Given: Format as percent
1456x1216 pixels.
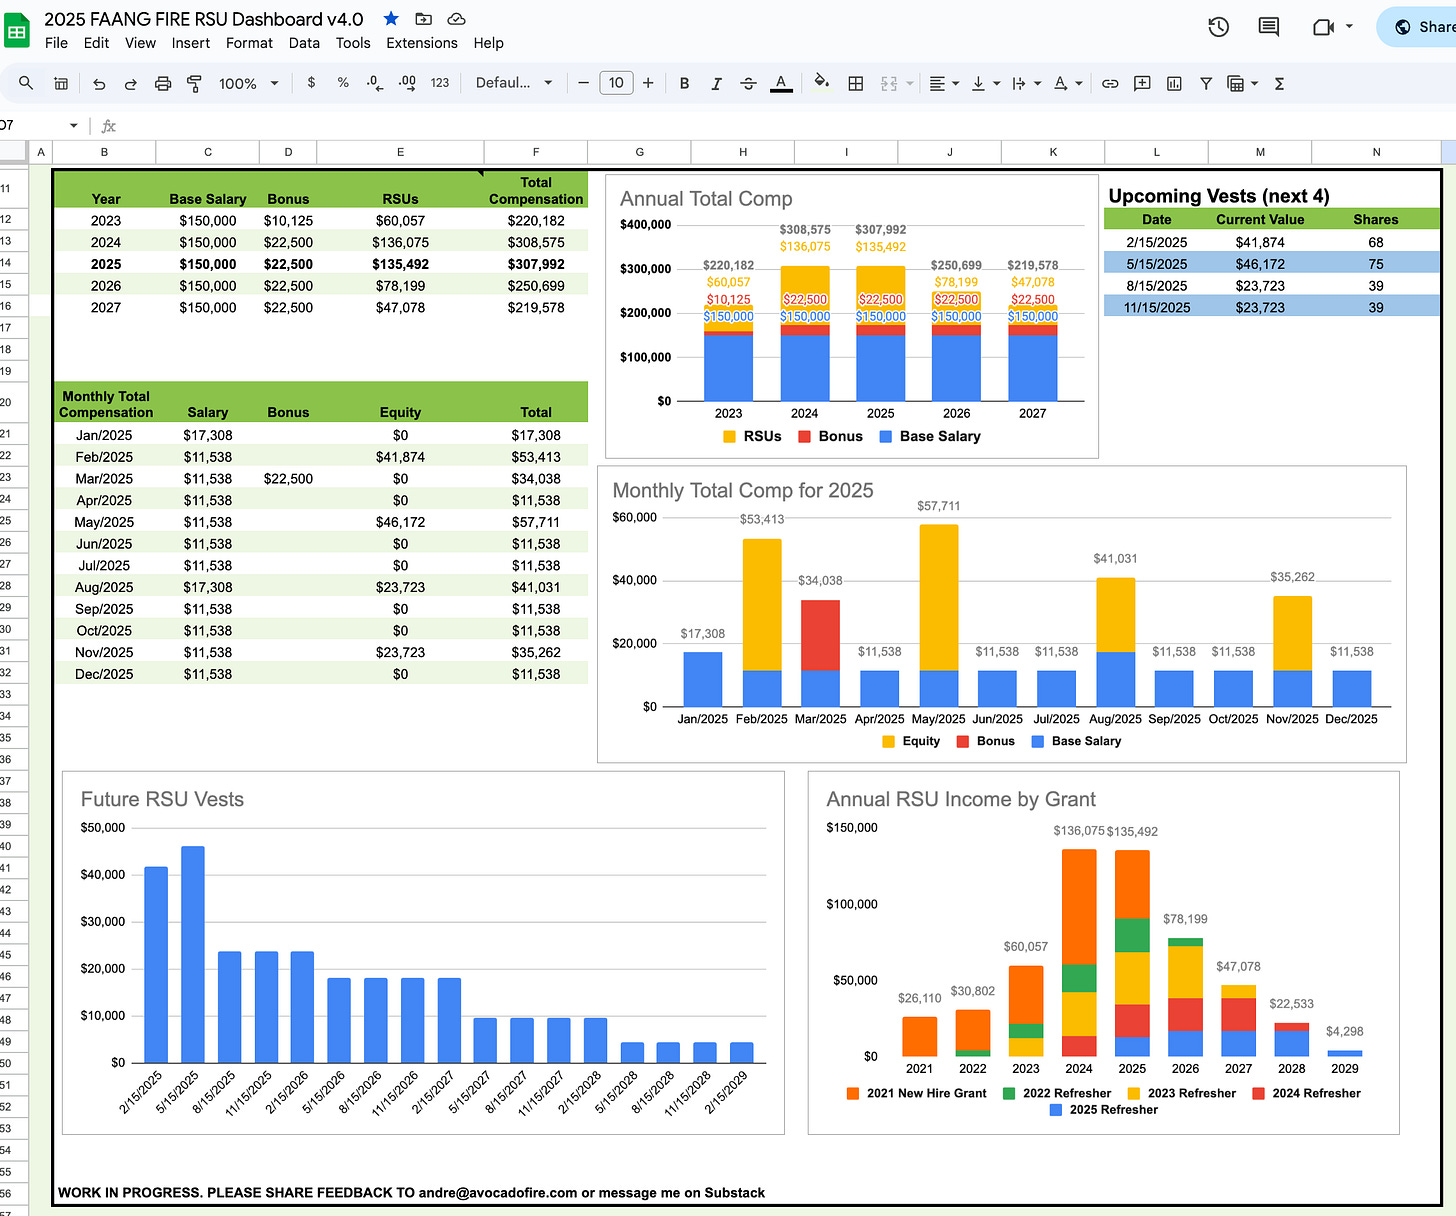Looking at the screenshot, I should click(343, 83).
